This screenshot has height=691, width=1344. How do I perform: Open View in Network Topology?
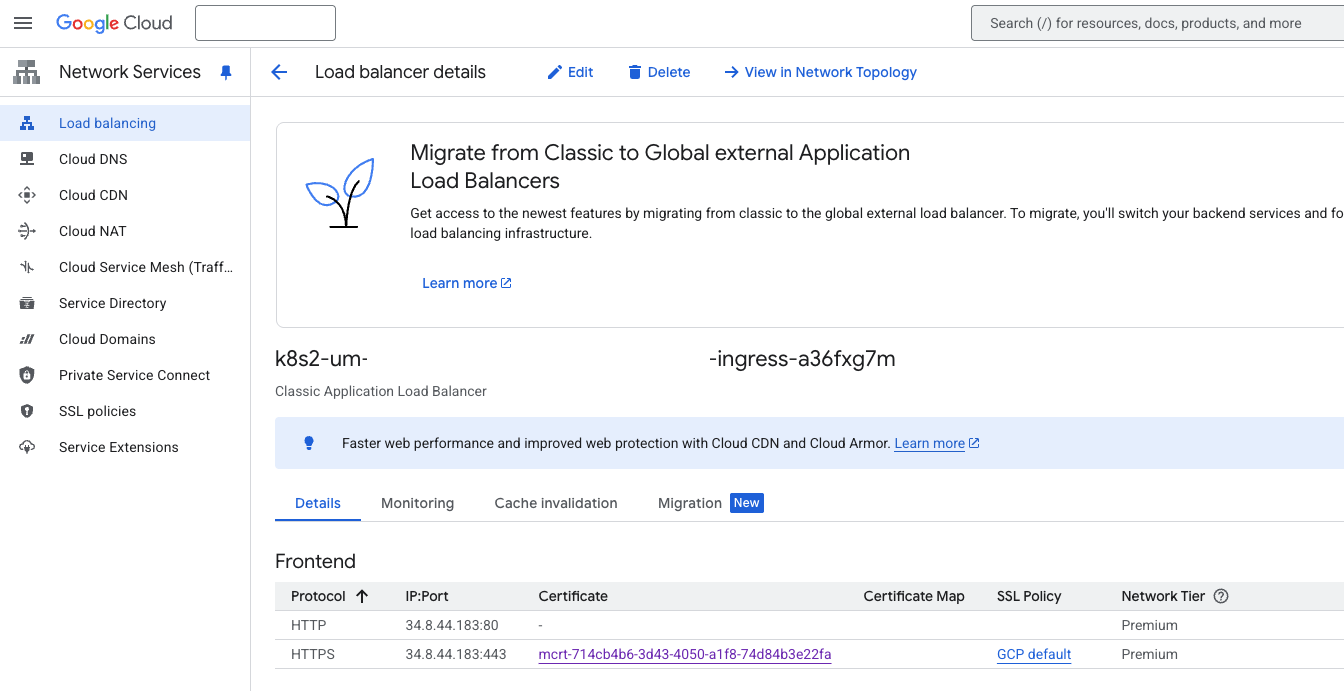point(820,72)
